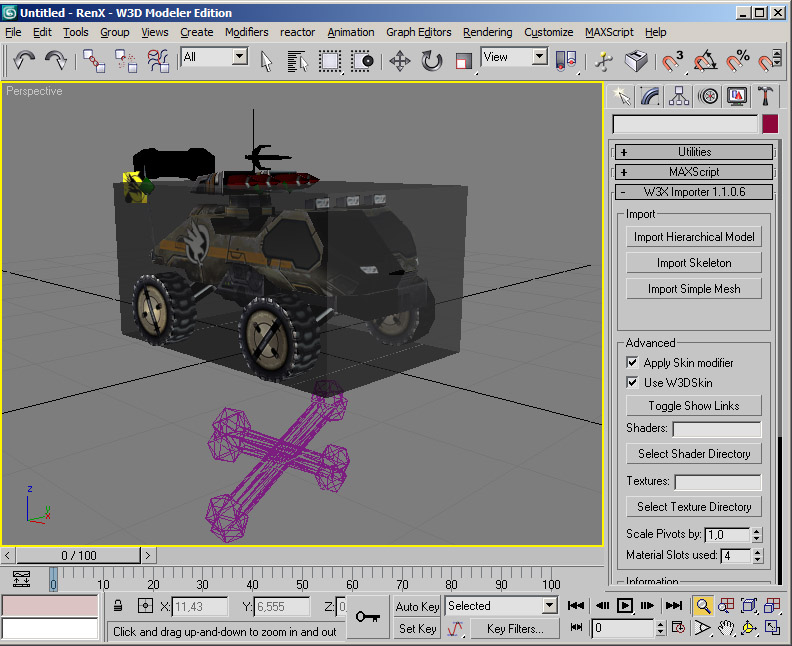
Task: Click the object name input field
Action: (x=685, y=124)
